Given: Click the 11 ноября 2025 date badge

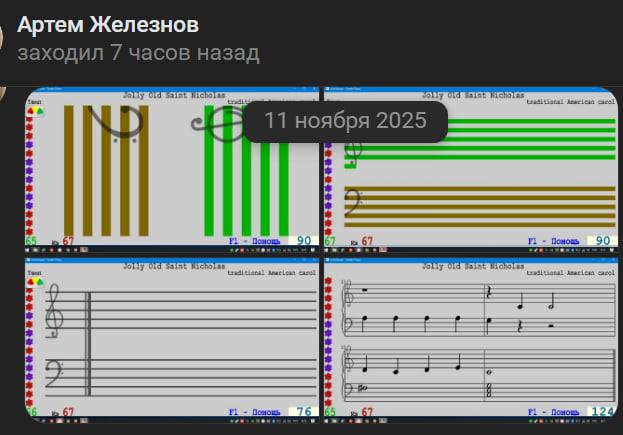Looking at the screenshot, I should 346,121.
